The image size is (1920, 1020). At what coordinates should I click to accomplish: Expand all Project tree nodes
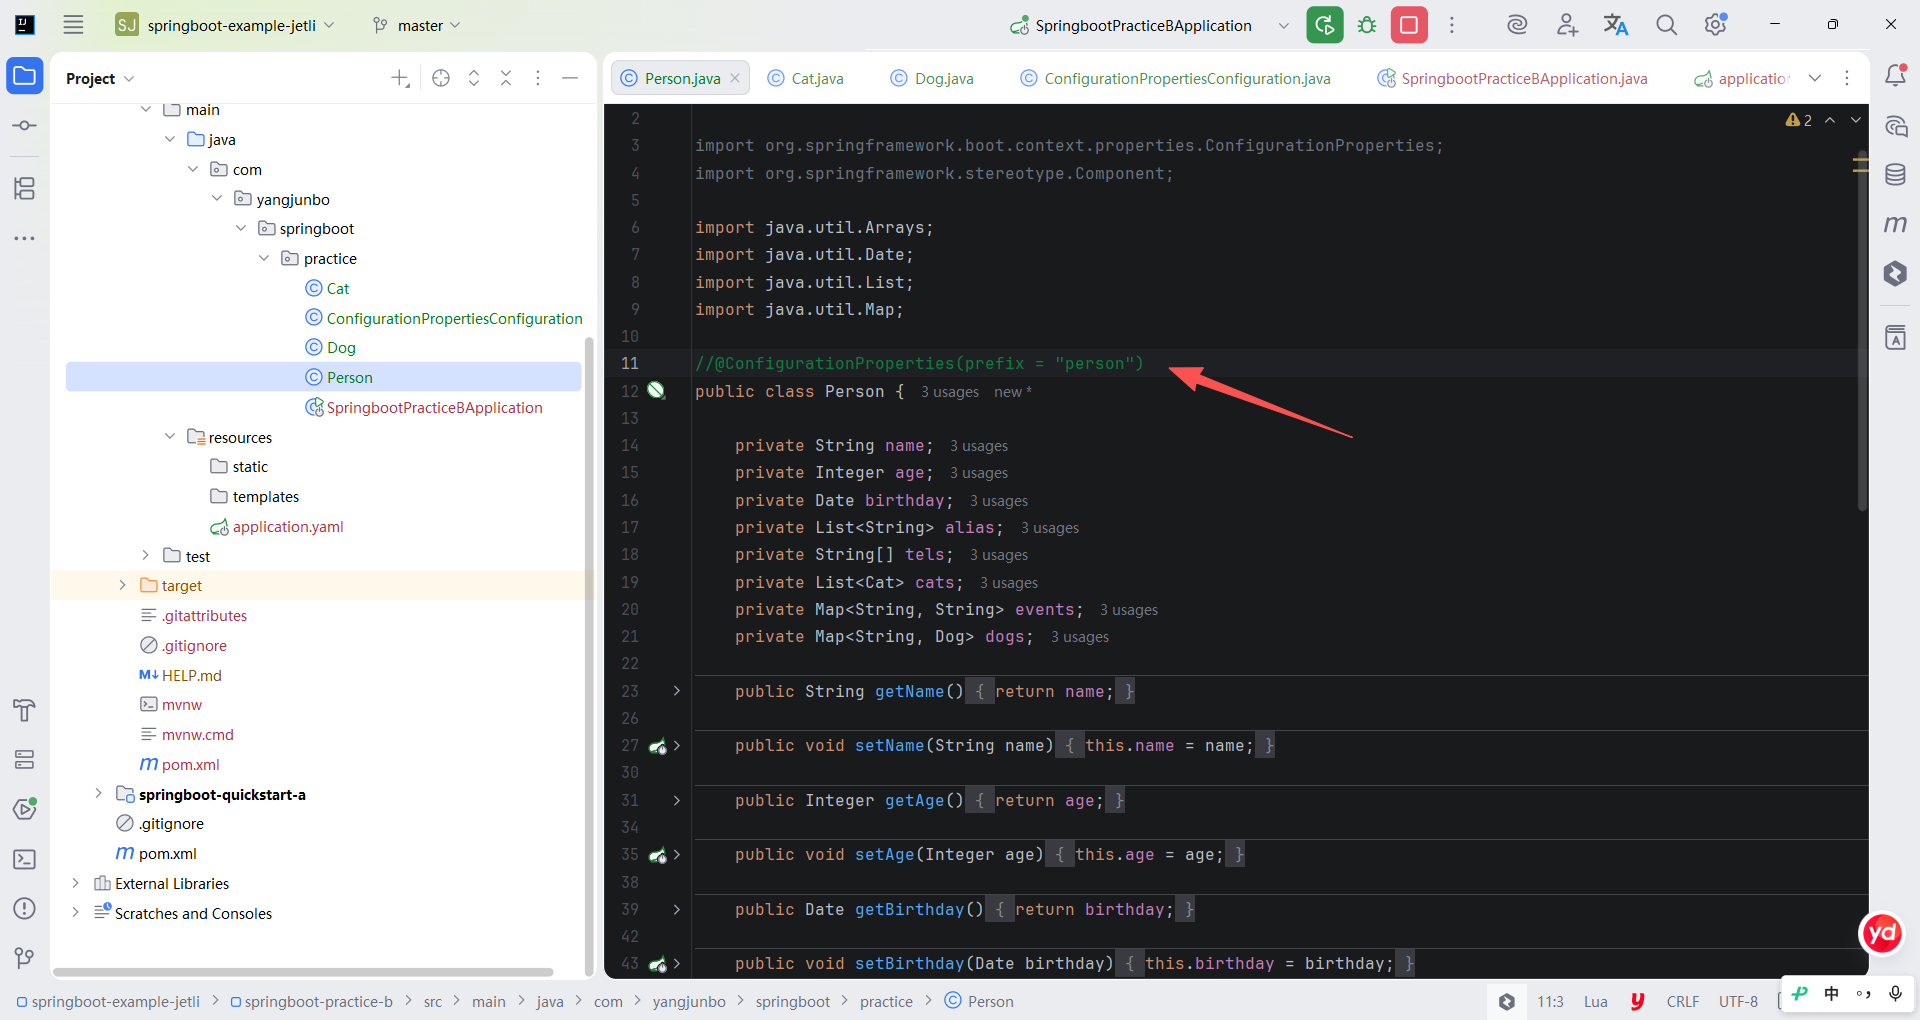click(x=474, y=78)
